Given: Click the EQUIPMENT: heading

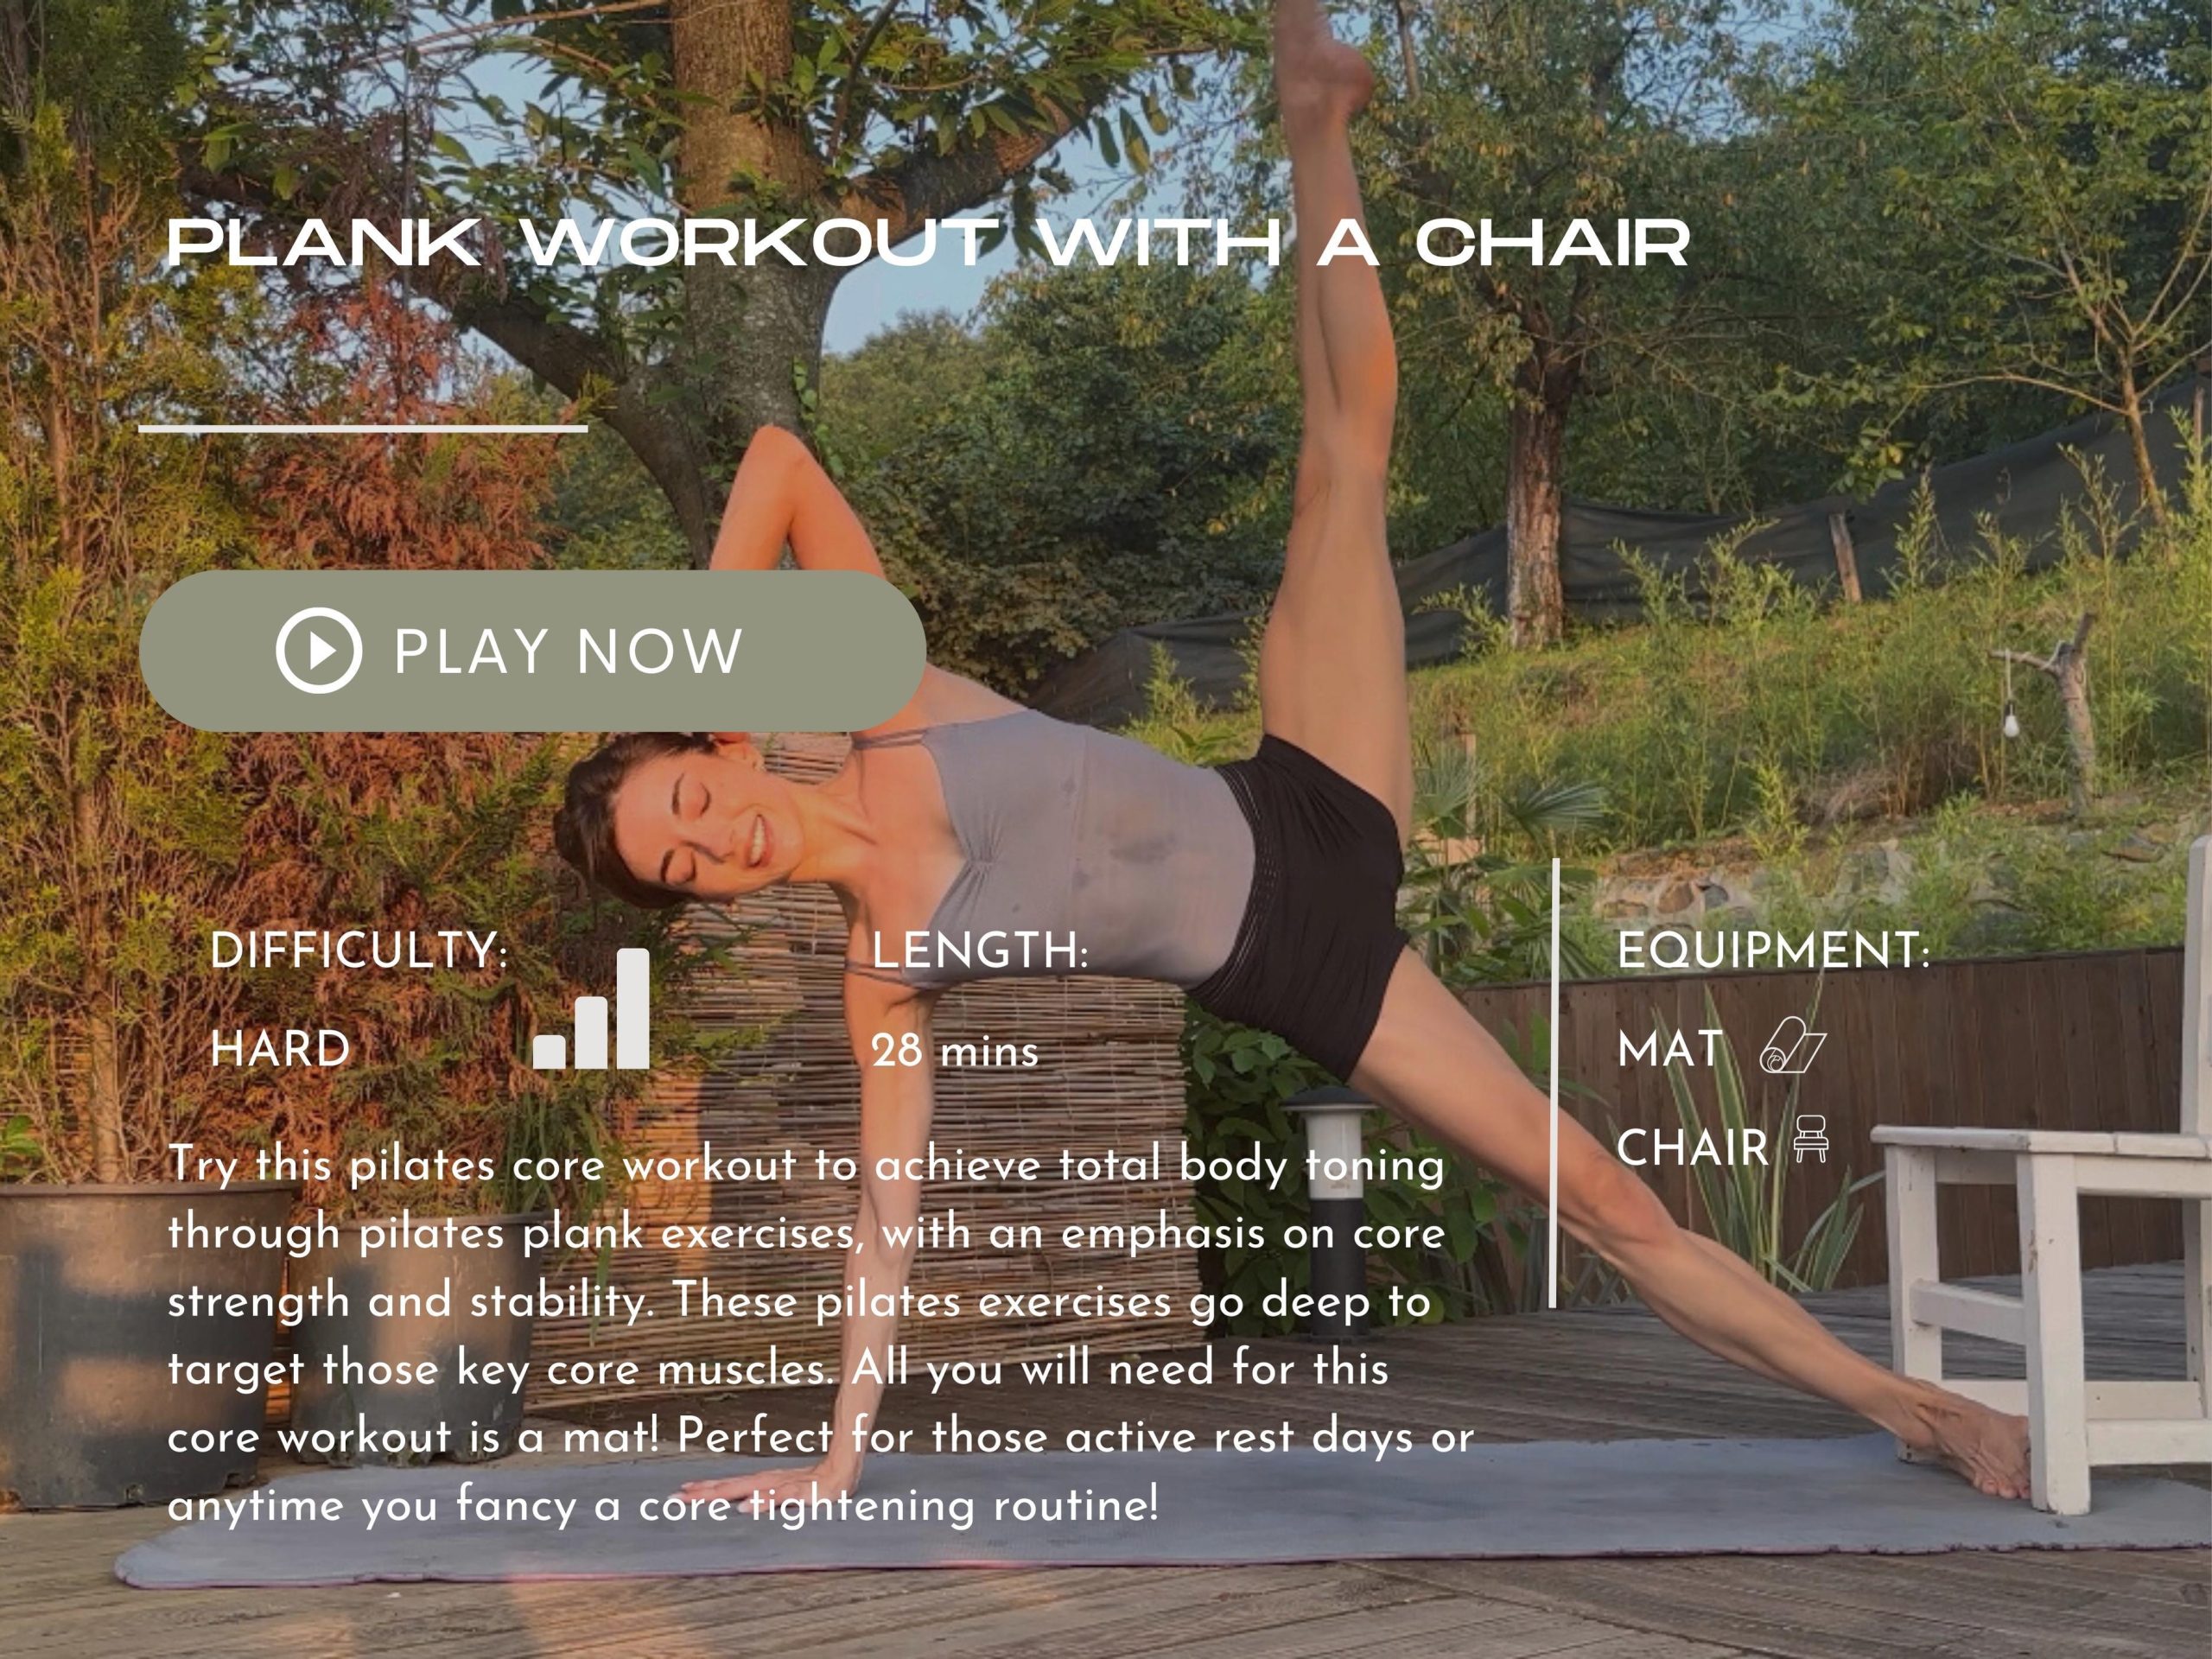Looking at the screenshot, I should [x=1773, y=950].
